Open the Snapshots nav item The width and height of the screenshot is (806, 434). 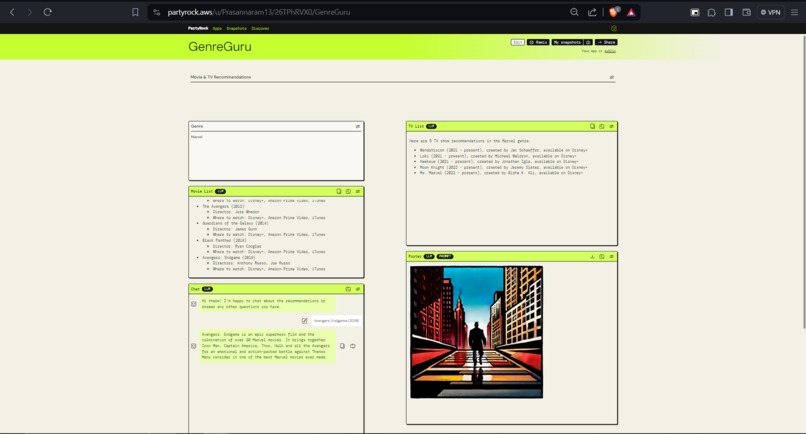click(x=236, y=28)
